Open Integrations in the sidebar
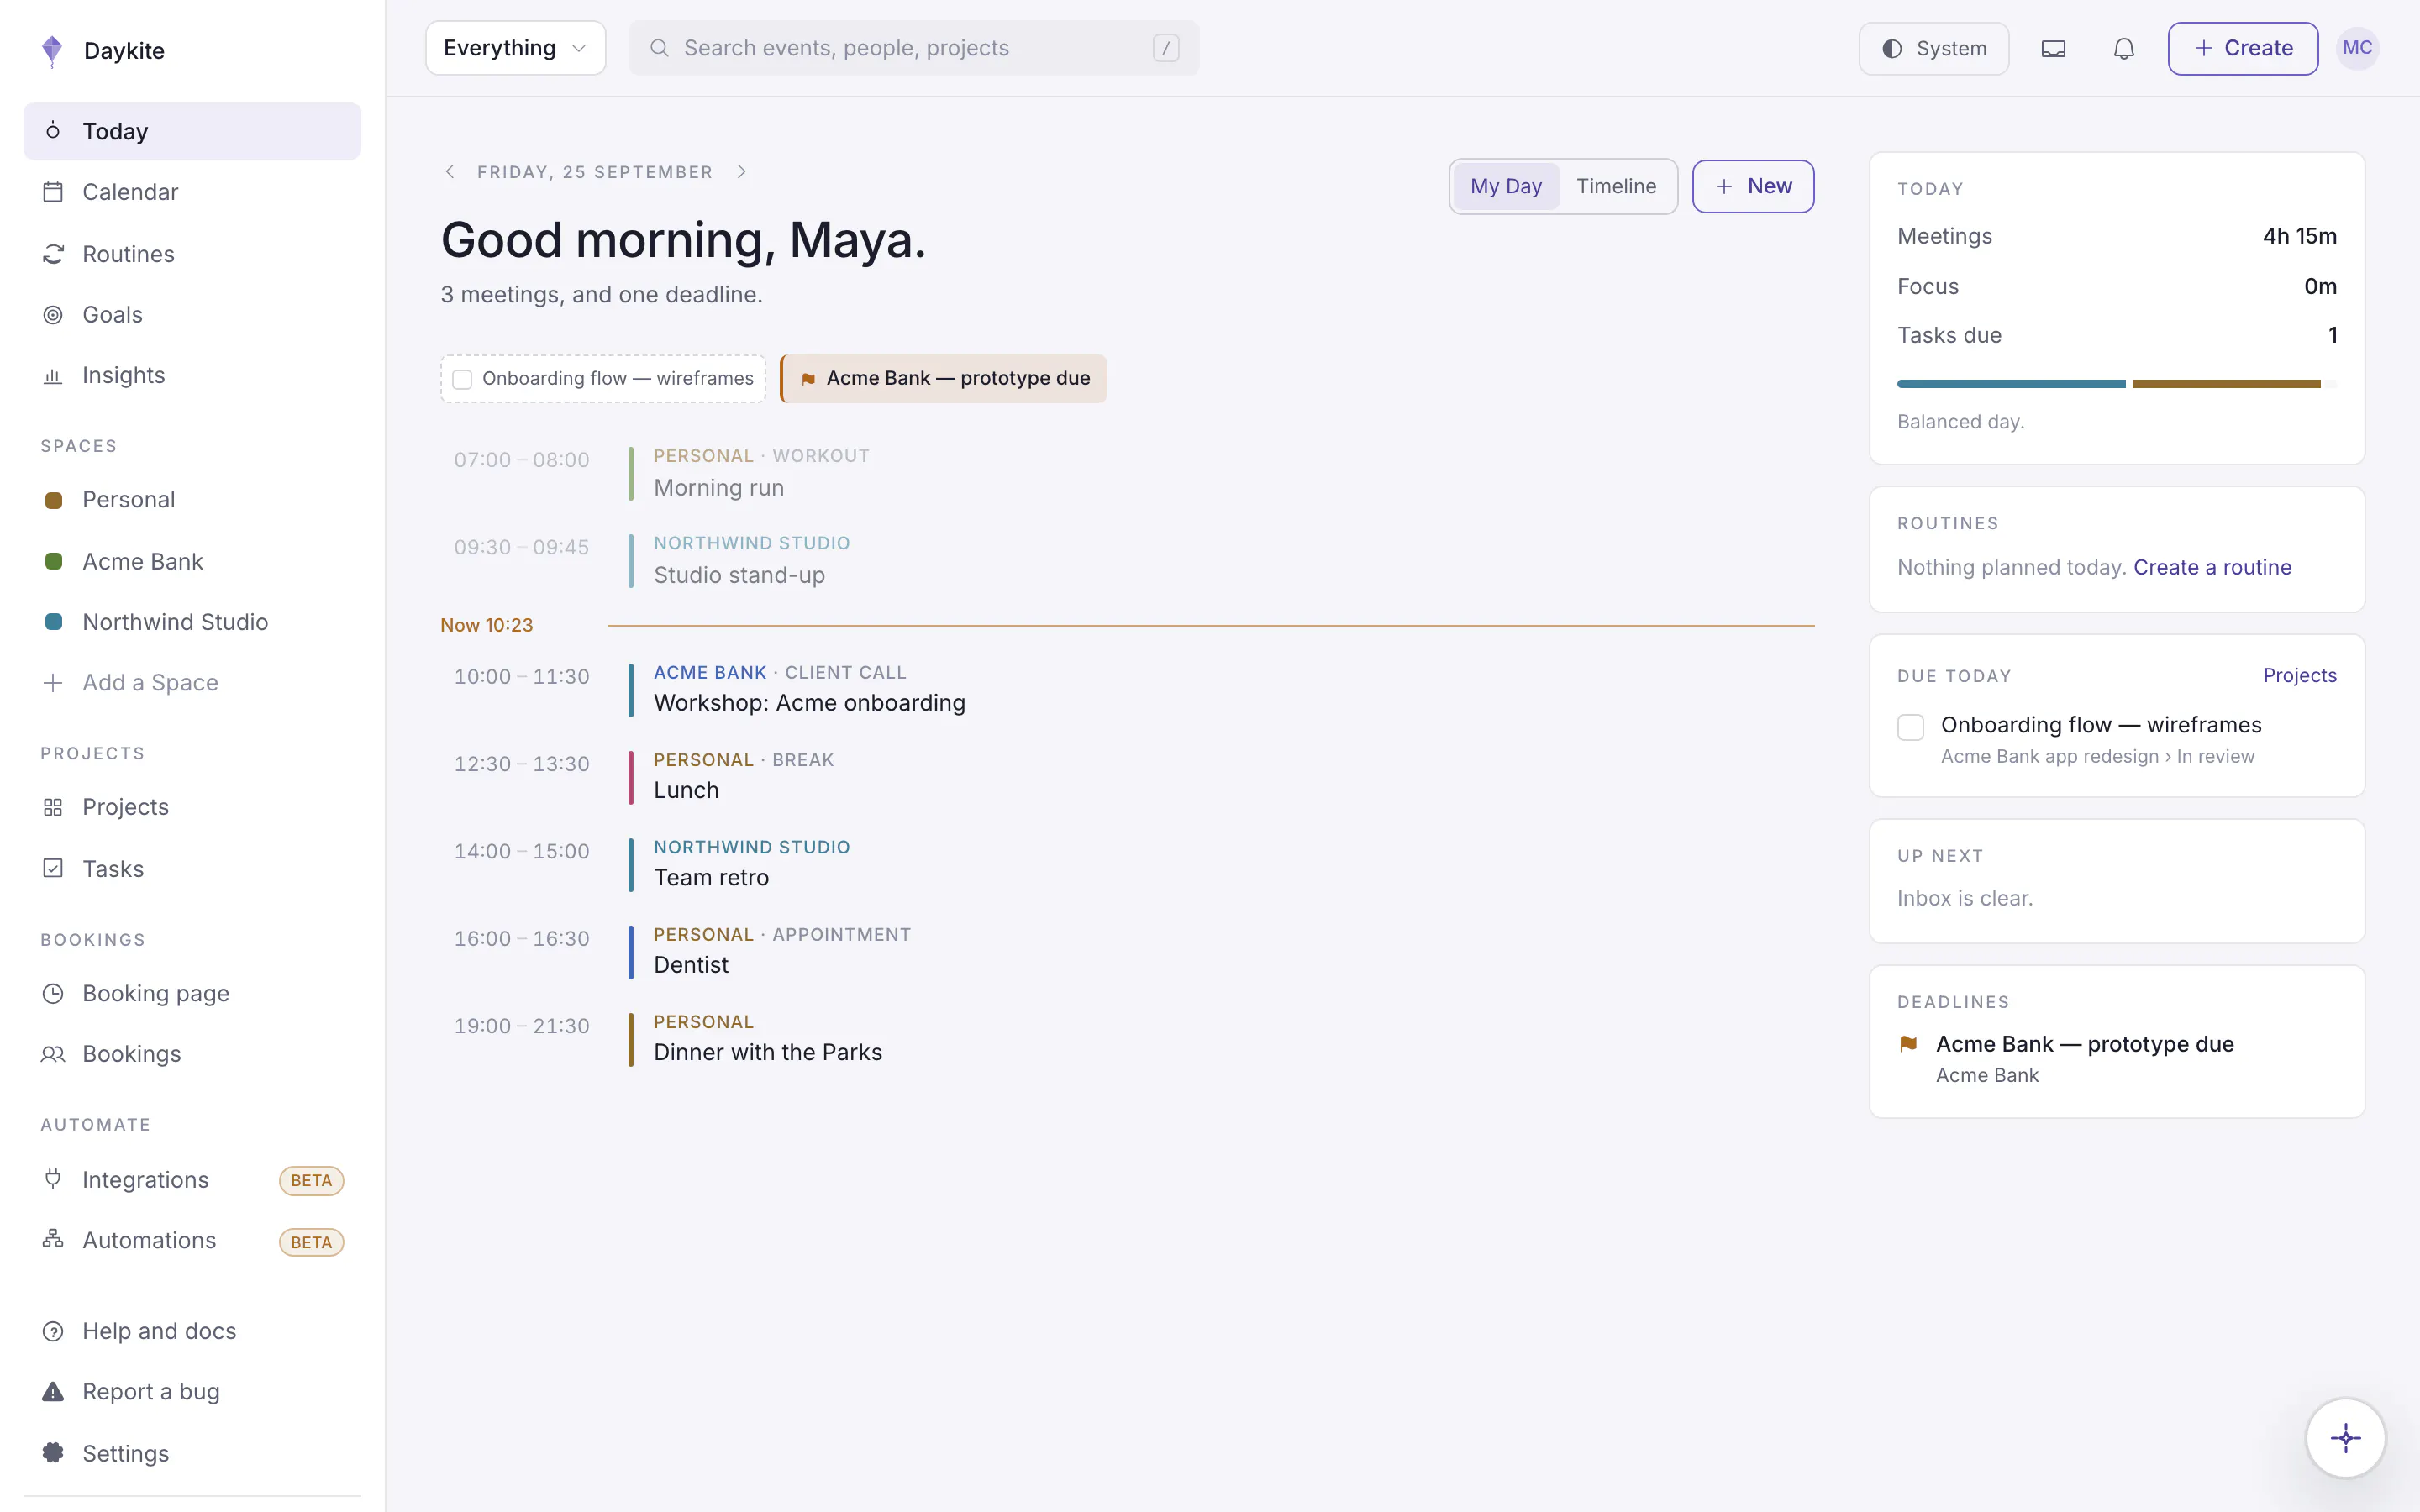2420x1512 pixels. (192, 1180)
